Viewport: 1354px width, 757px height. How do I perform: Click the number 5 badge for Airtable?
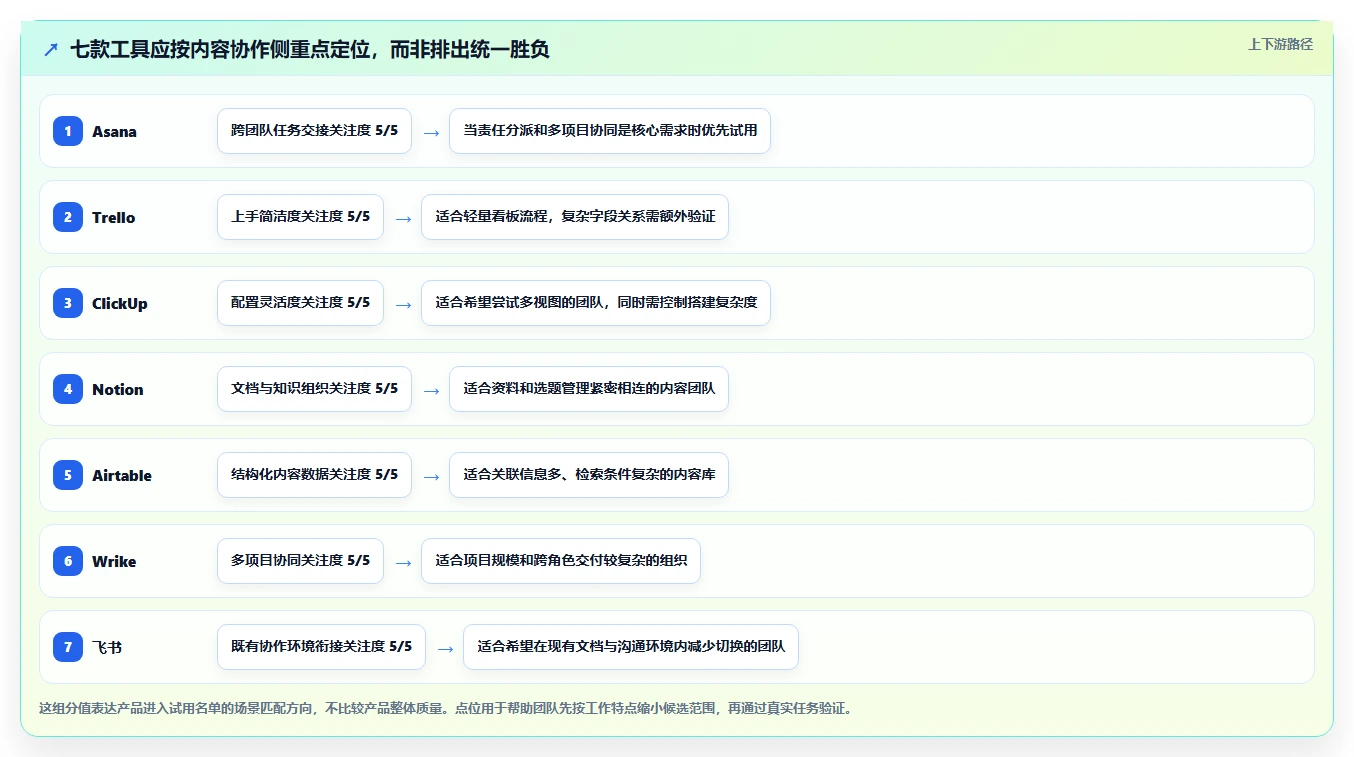pos(68,475)
